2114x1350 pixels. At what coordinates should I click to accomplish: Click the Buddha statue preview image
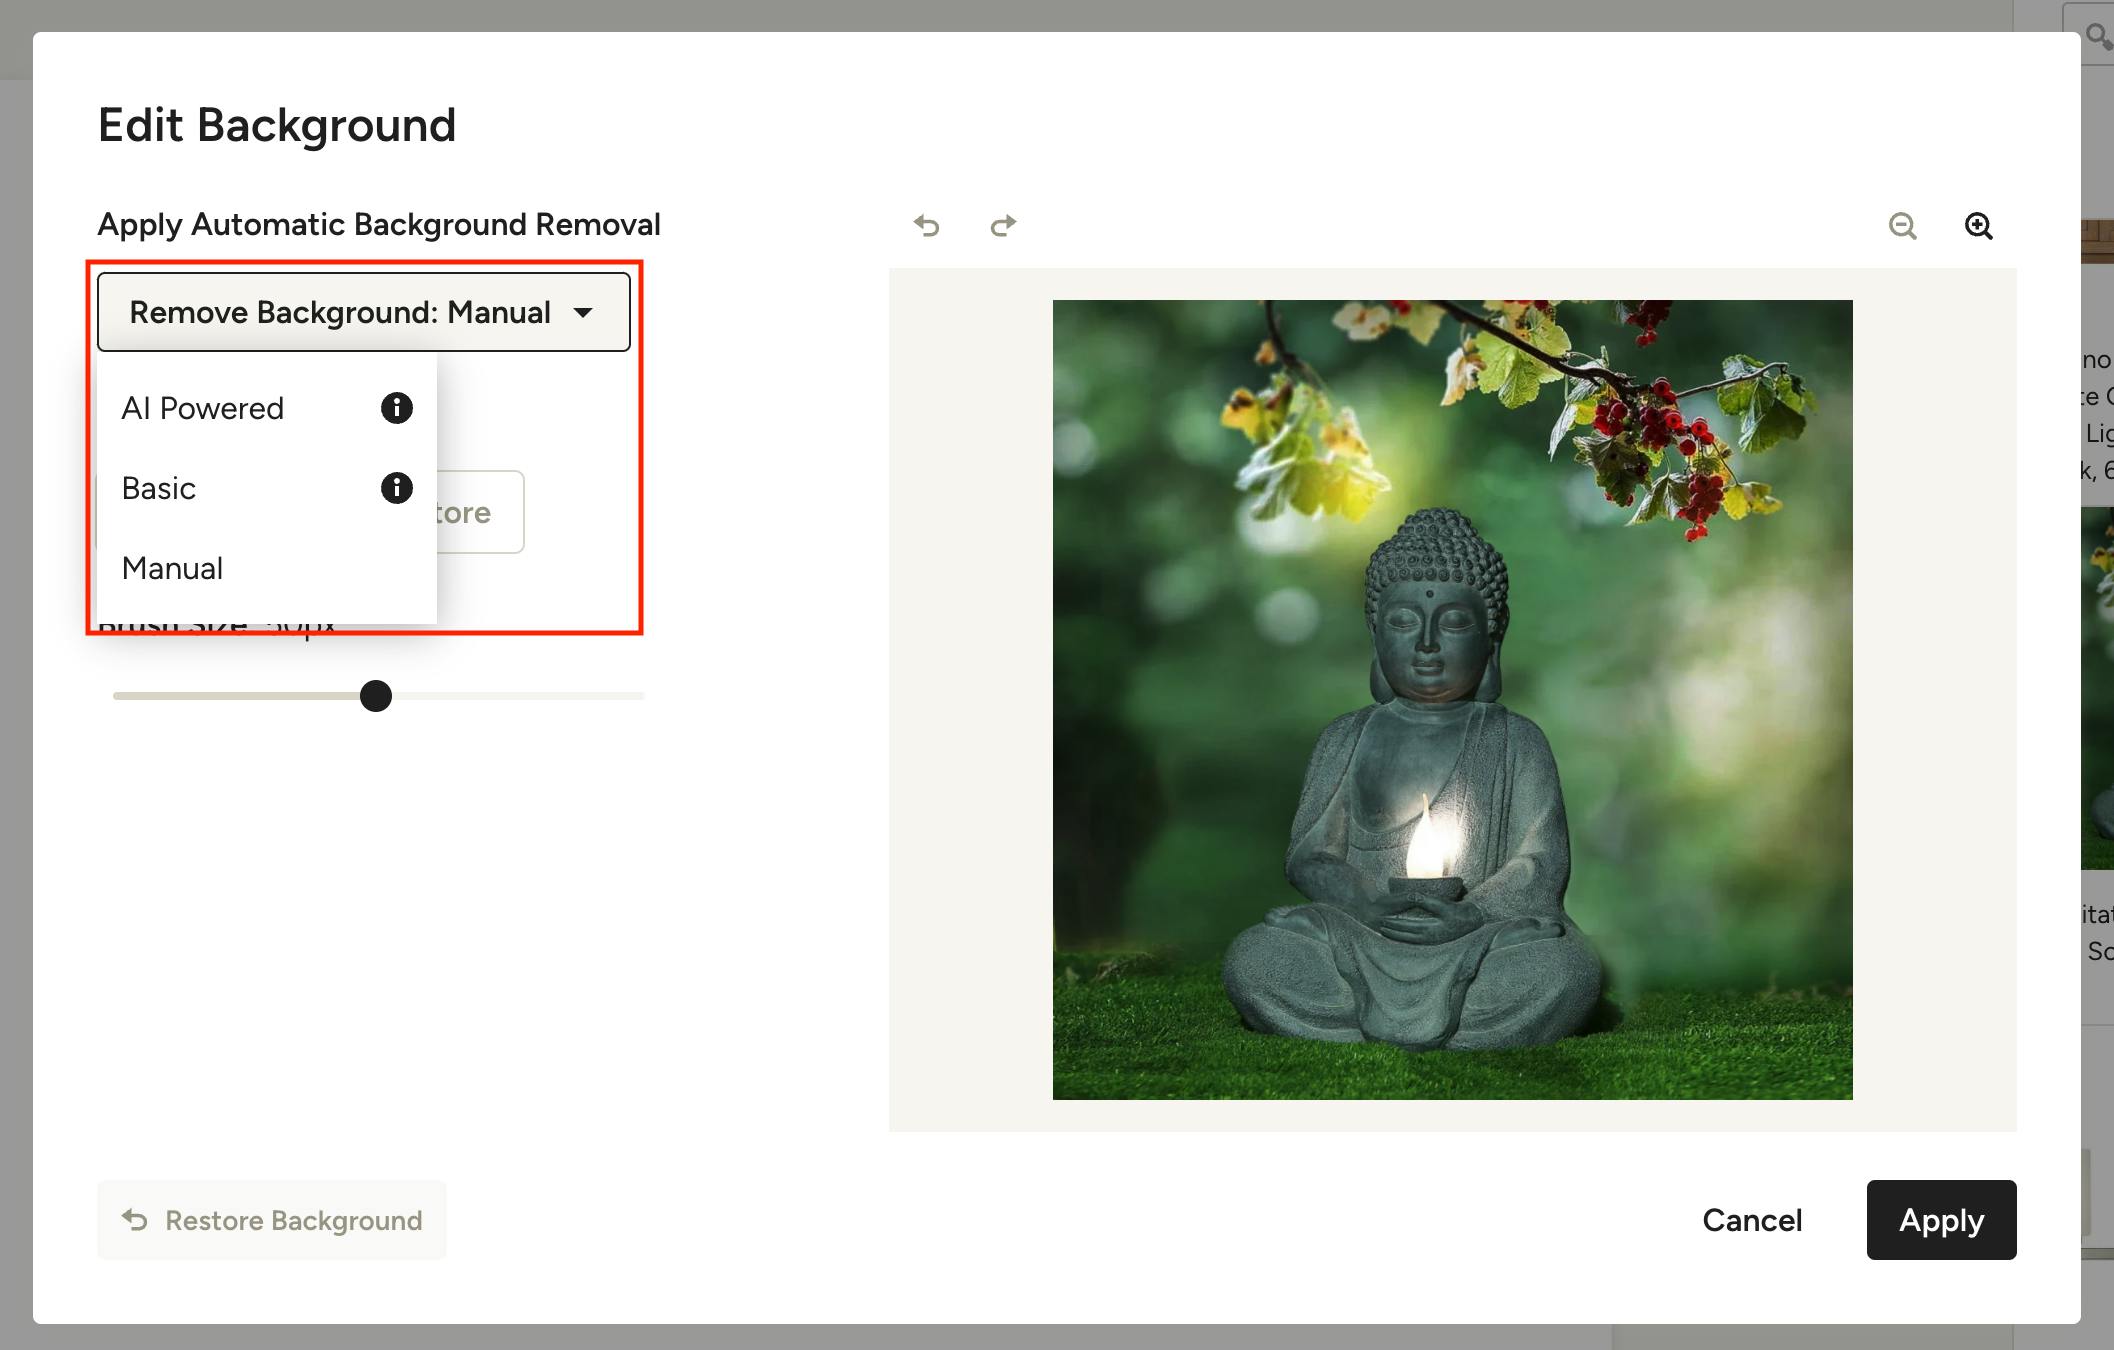coord(1452,700)
